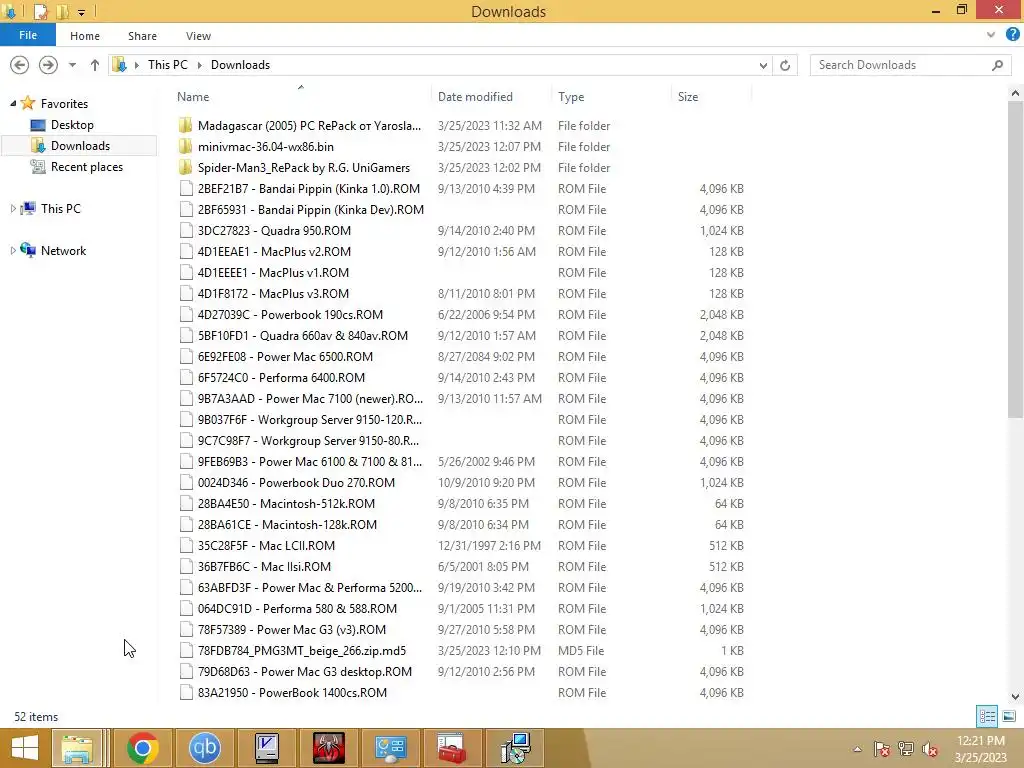The height and width of the screenshot is (768, 1024).
Task: Select Recent places under Favorites
Action: (87, 167)
